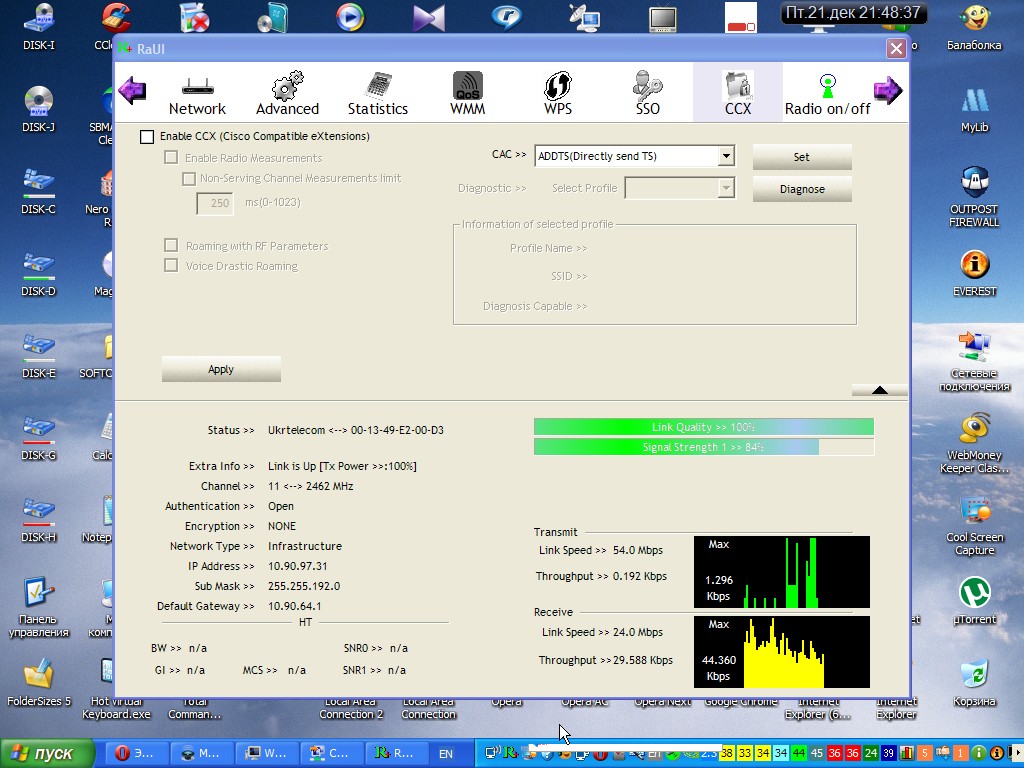Click the Signal Strength 1 bar
Viewport: 1024px width, 768px height.
pos(703,447)
